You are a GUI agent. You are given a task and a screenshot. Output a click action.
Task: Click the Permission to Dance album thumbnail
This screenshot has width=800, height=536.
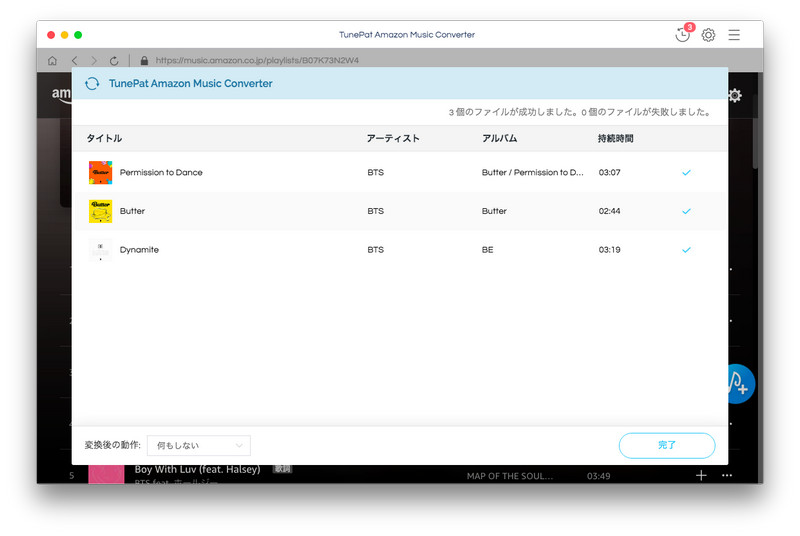tap(101, 172)
